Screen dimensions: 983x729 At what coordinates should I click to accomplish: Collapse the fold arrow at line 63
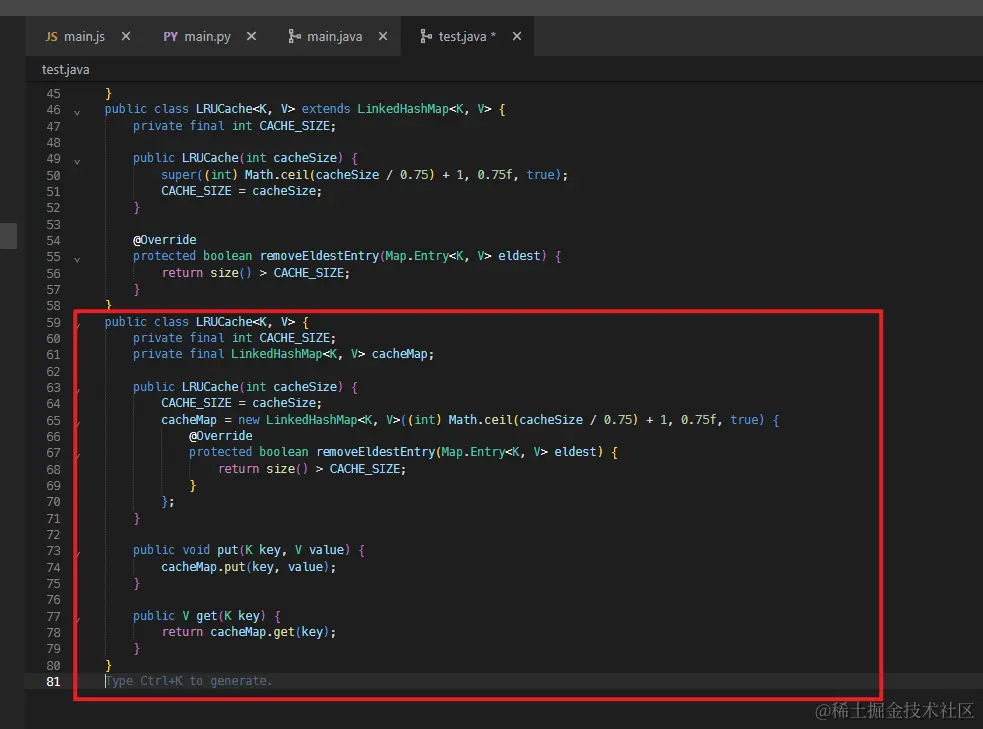tap(78, 391)
